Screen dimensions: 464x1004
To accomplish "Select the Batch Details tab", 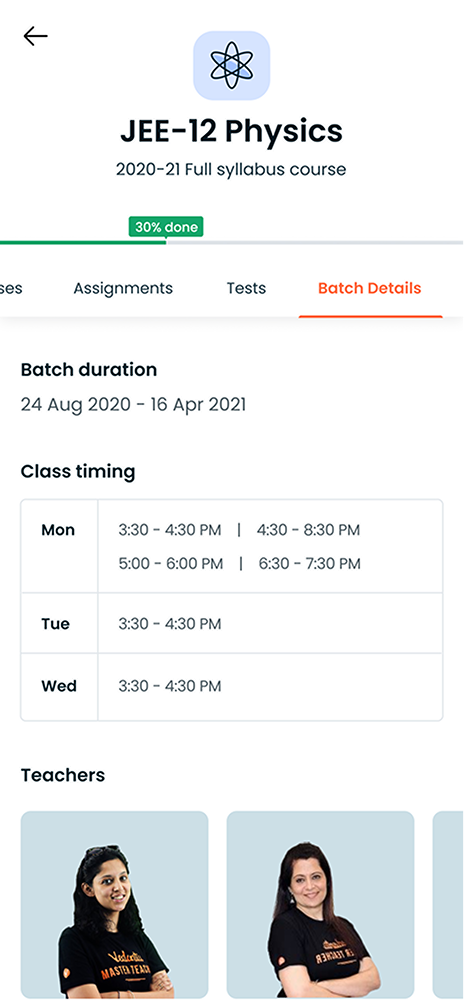I will click(x=370, y=288).
